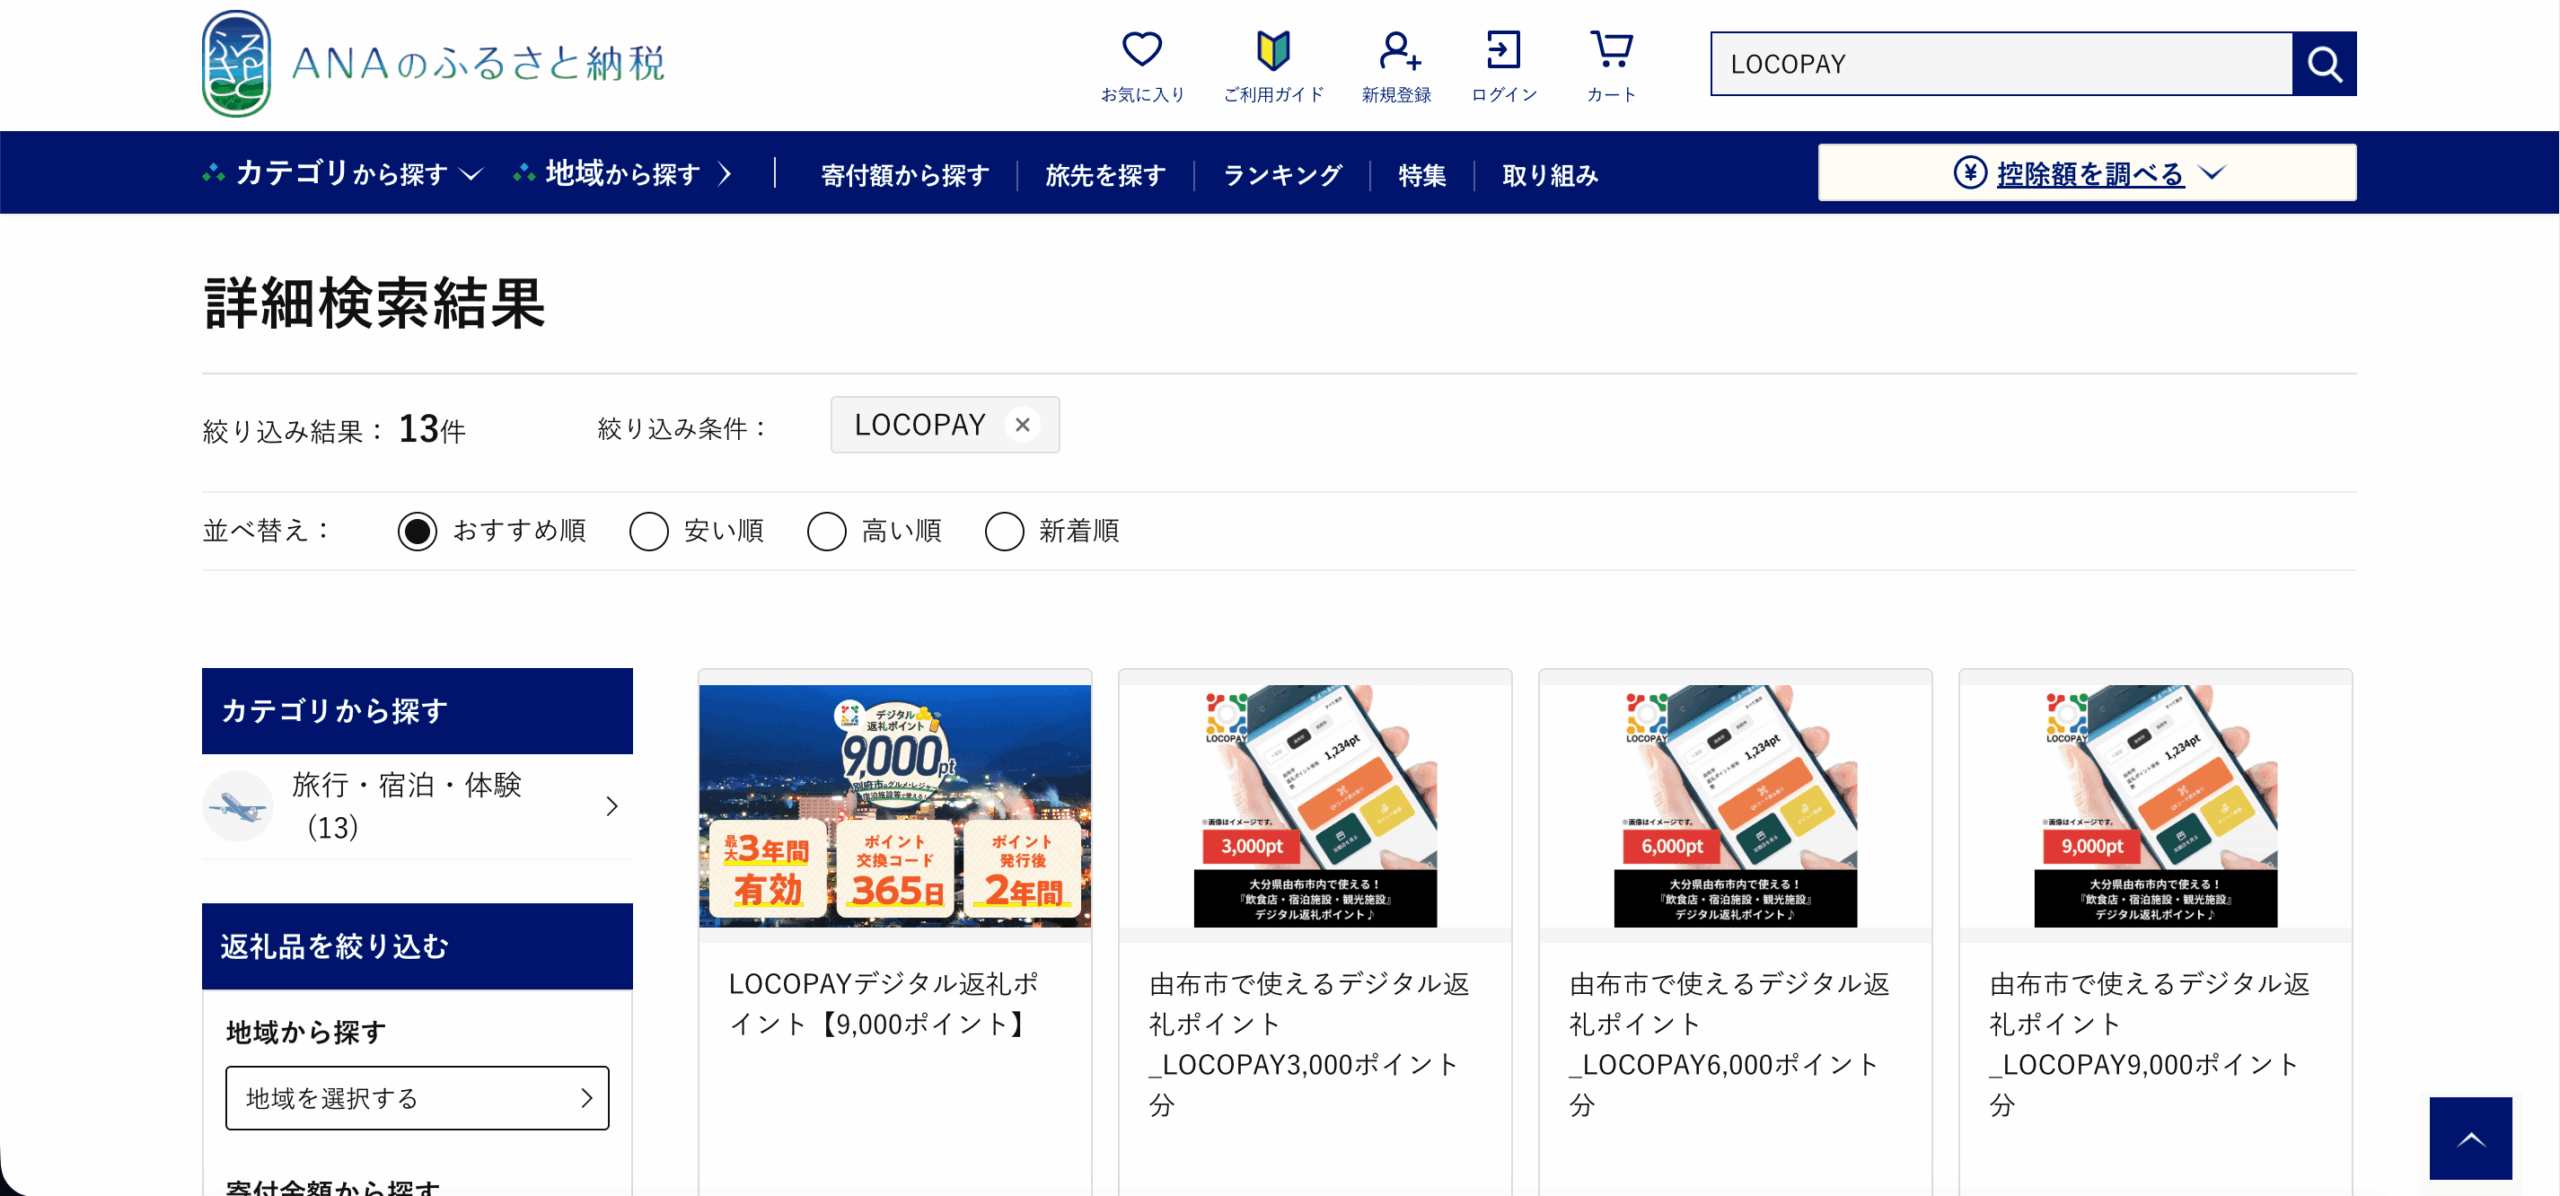Open 旅先を探す in the navigation

click(1106, 175)
